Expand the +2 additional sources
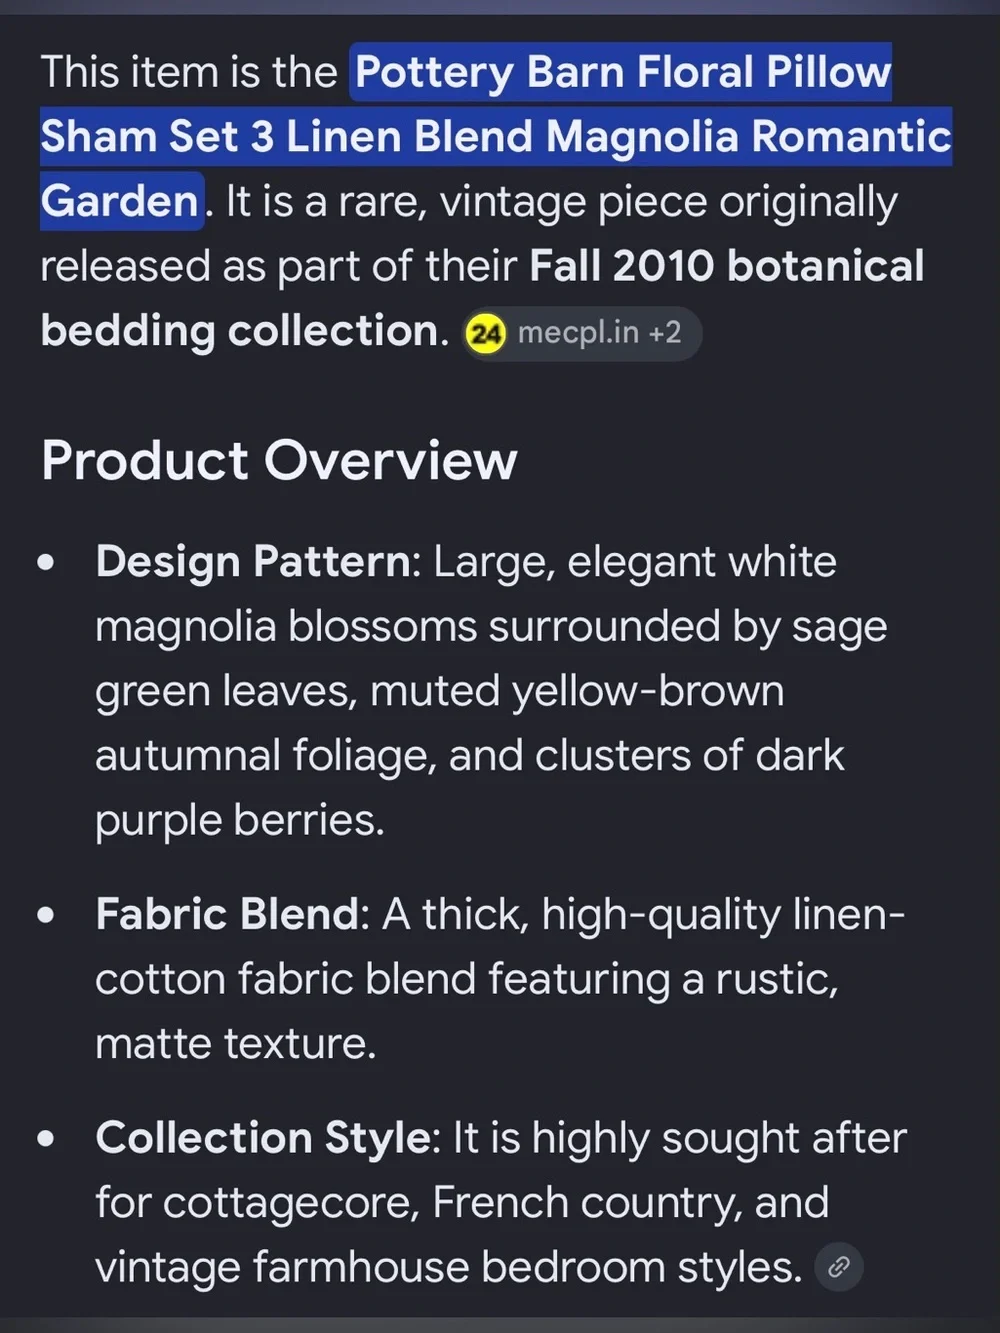This screenshot has width=1000, height=1333. click(x=665, y=332)
